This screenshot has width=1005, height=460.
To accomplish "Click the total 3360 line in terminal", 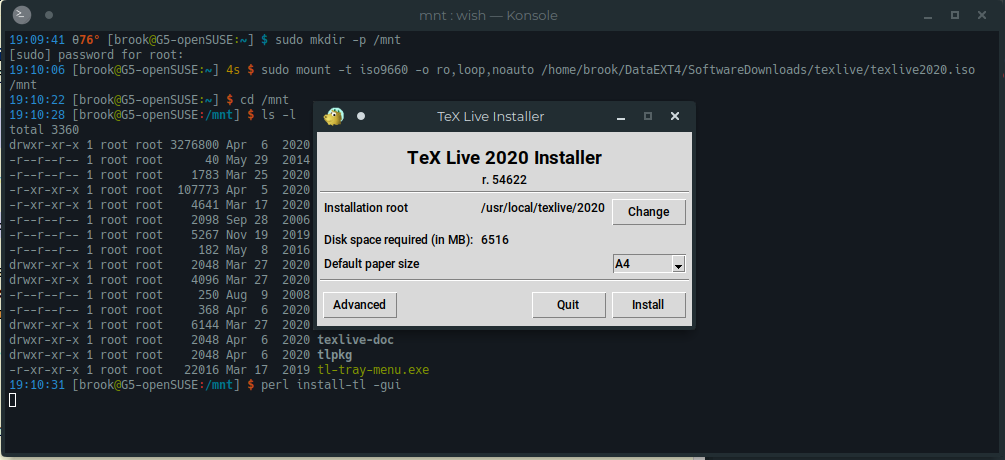I will pos(44,130).
